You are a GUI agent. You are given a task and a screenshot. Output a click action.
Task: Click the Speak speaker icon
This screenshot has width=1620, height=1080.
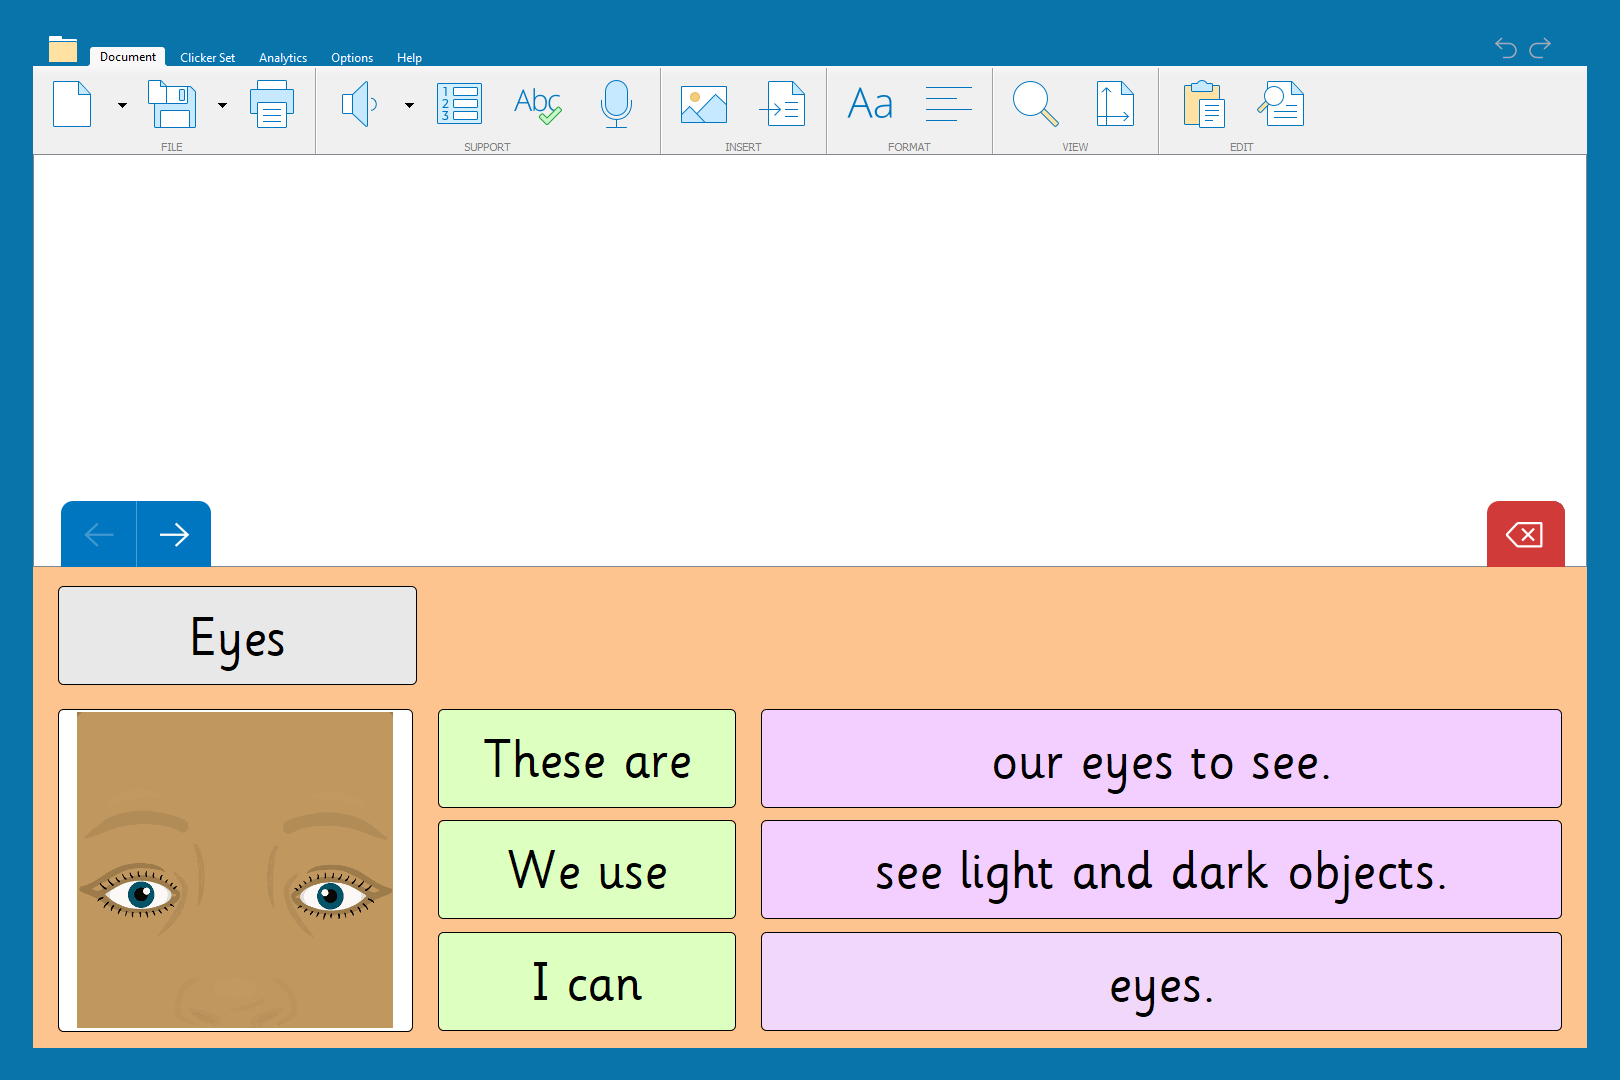359,104
